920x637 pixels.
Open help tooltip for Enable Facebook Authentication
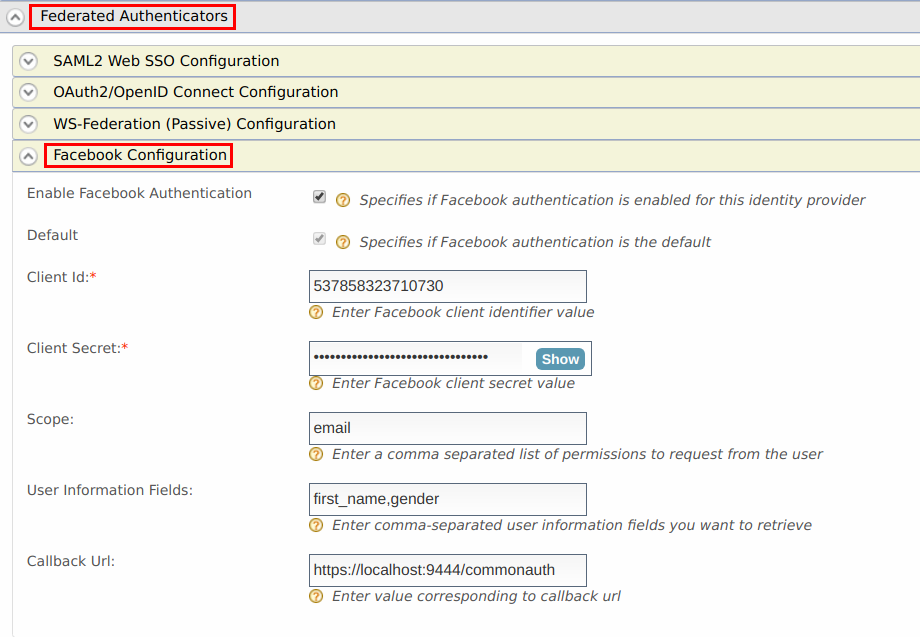[x=343, y=200]
